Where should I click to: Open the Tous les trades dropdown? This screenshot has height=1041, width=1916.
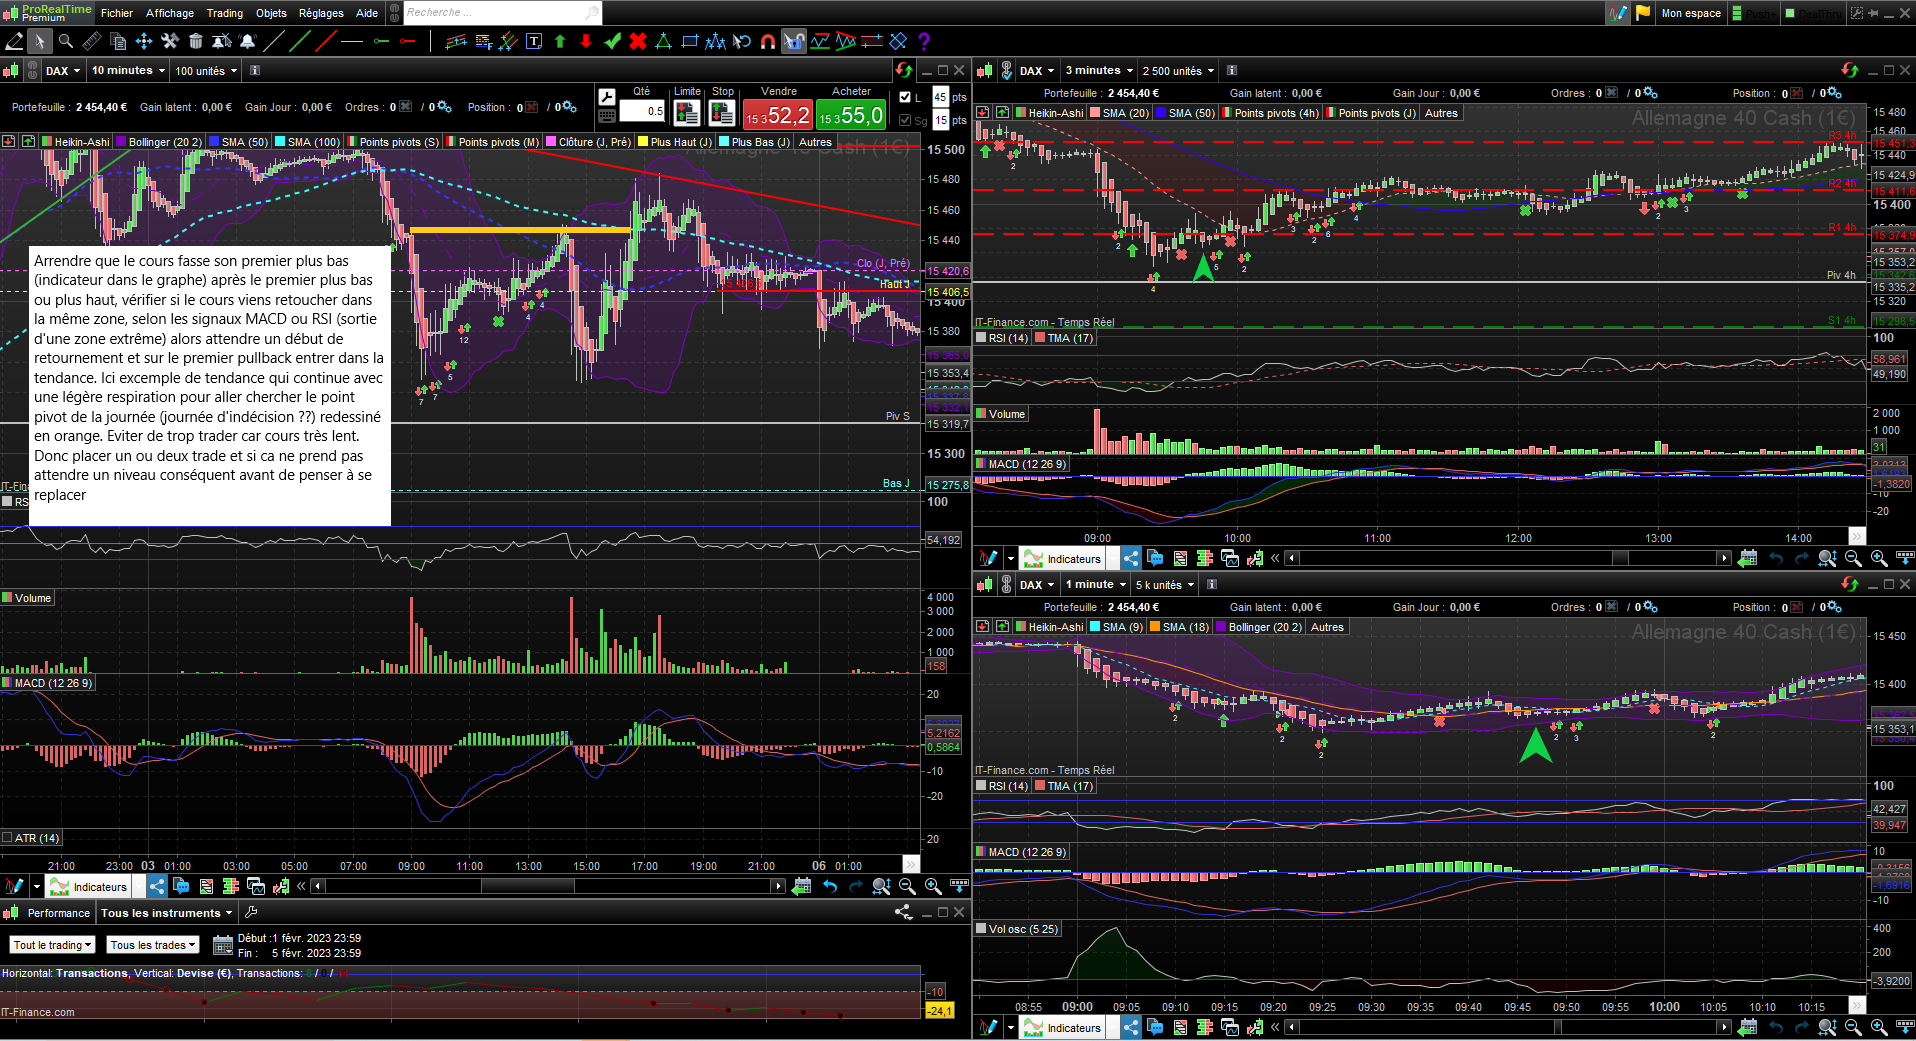pyautogui.click(x=153, y=945)
